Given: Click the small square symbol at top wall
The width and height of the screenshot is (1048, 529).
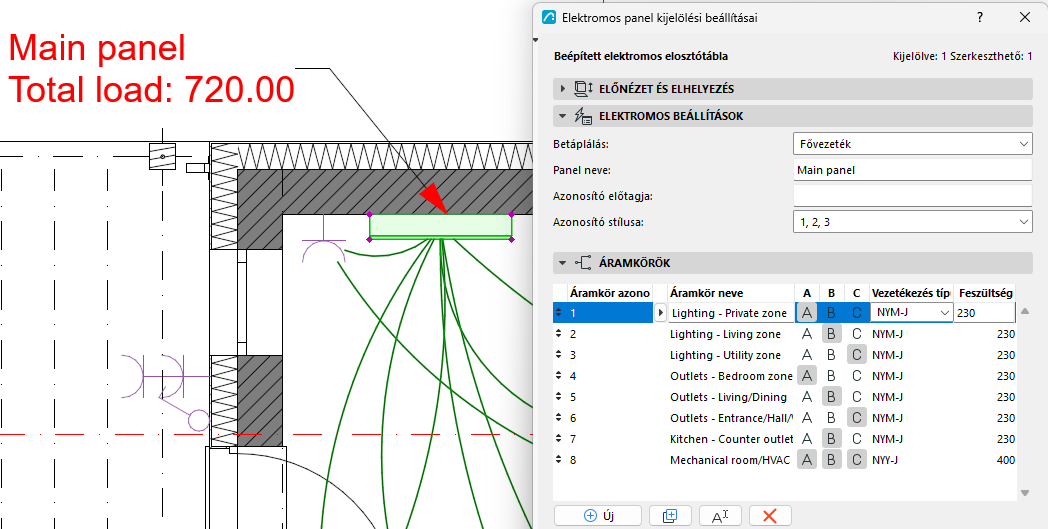Looking at the screenshot, I should point(162,156).
